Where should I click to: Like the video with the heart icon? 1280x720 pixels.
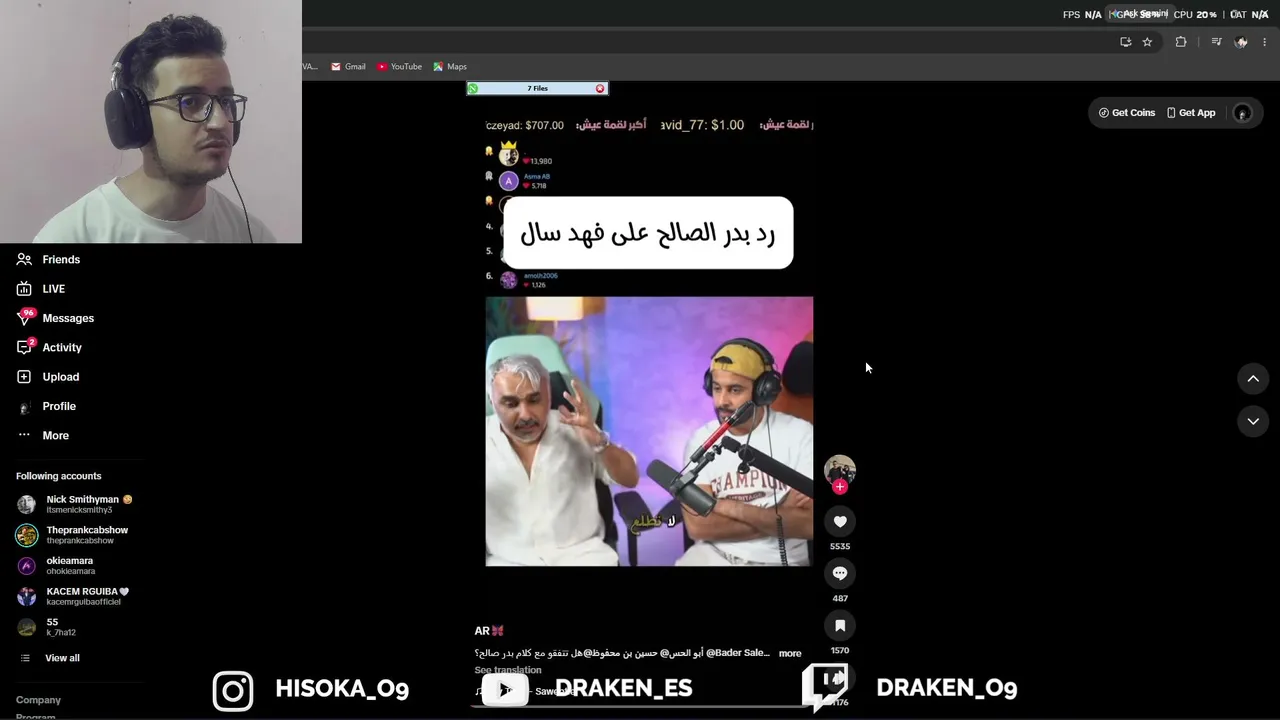pos(840,521)
